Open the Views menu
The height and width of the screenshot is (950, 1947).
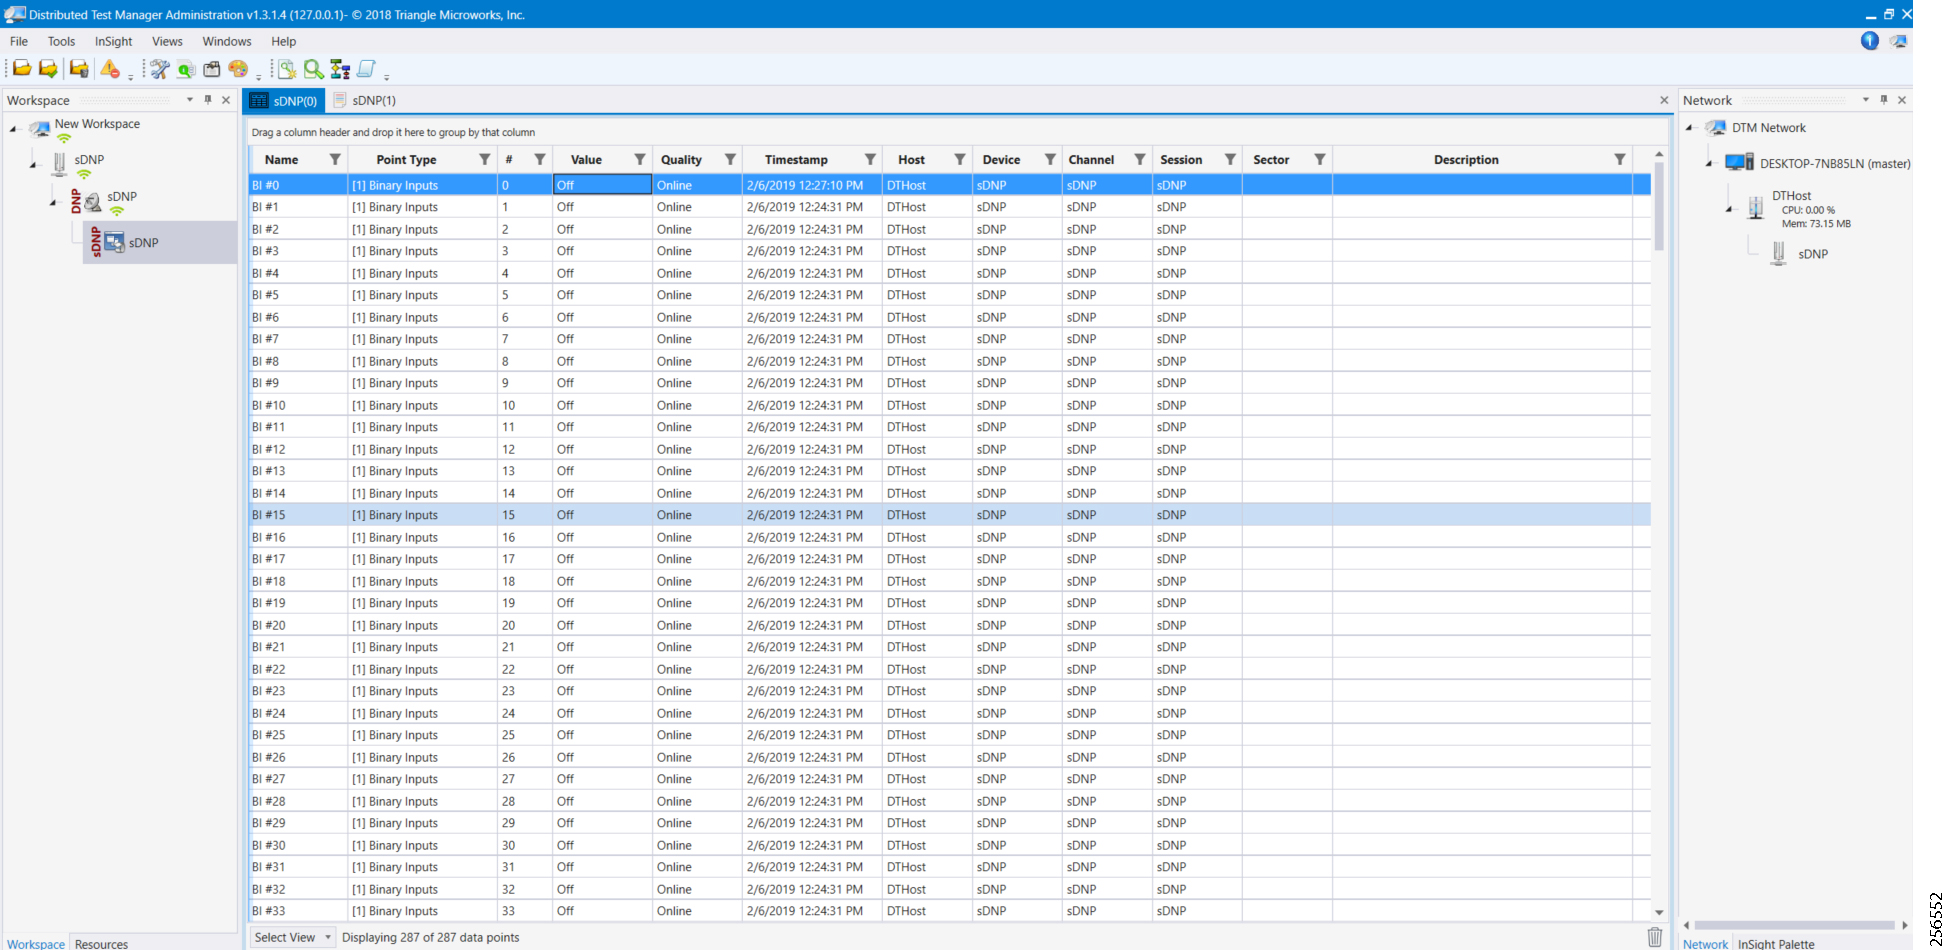(167, 41)
